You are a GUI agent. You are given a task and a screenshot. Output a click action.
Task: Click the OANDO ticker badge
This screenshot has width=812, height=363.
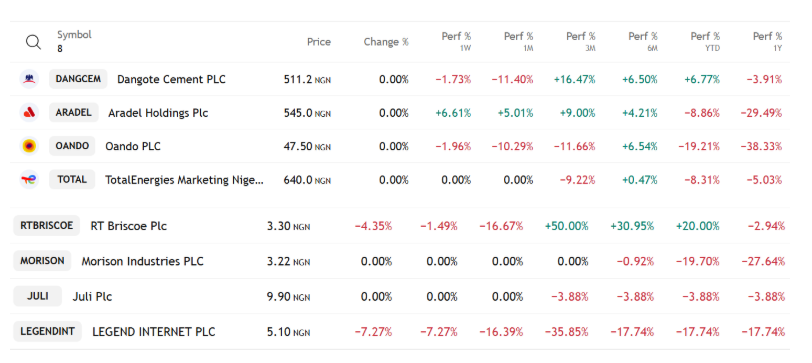pyautogui.click(x=72, y=146)
